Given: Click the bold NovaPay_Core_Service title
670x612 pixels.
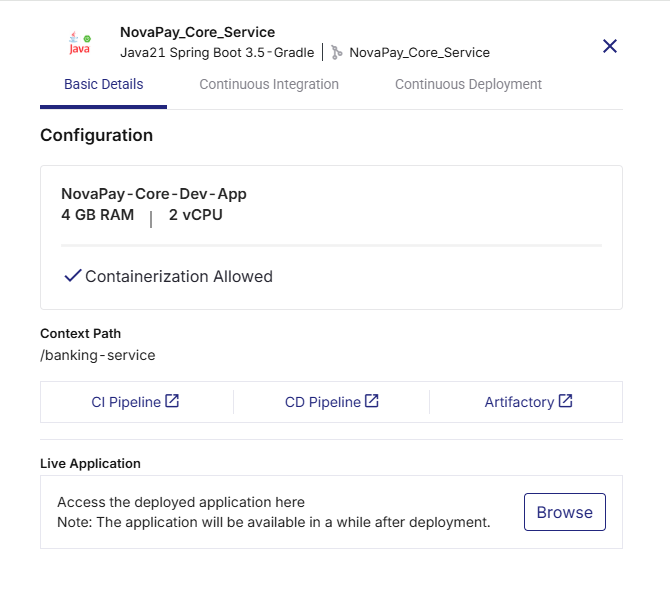Looking at the screenshot, I should pyautogui.click(x=197, y=32).
